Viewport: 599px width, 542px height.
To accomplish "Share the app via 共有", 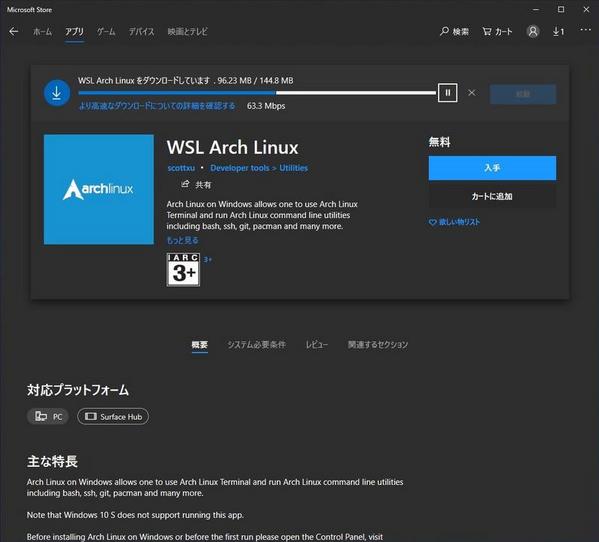I will (196, 185).
